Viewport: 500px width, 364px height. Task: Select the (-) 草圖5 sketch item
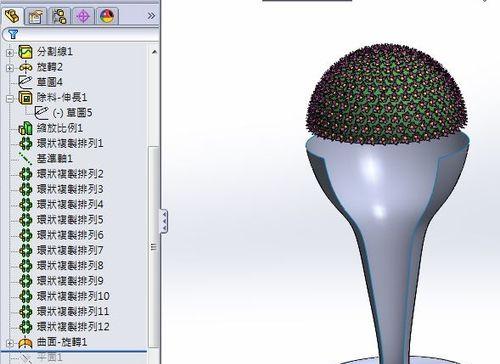point(64,113)
